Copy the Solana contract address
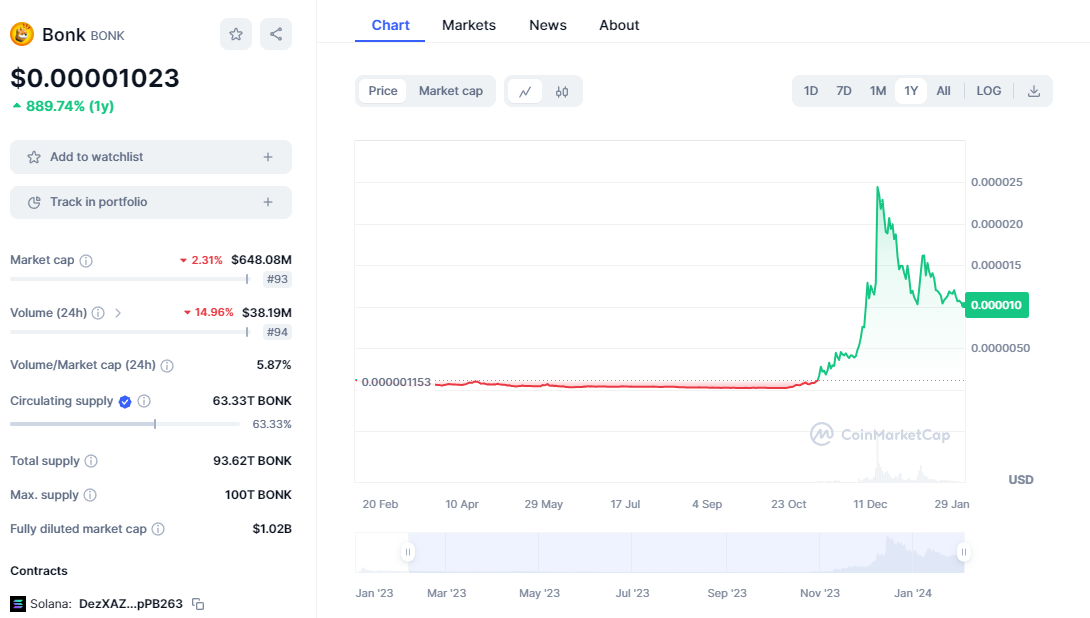The height and width of the screenshot is (618, 1090). point(198,604)
